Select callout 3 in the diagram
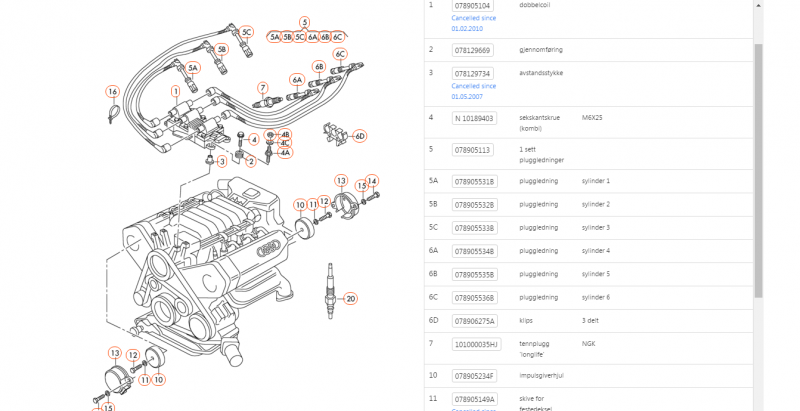This screenshot has width=800, height=411. tap(222, 161)
